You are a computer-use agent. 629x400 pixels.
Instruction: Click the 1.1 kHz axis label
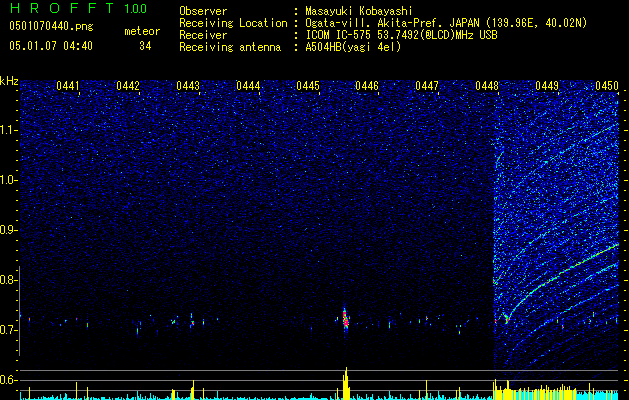click(x=8, y=130)
